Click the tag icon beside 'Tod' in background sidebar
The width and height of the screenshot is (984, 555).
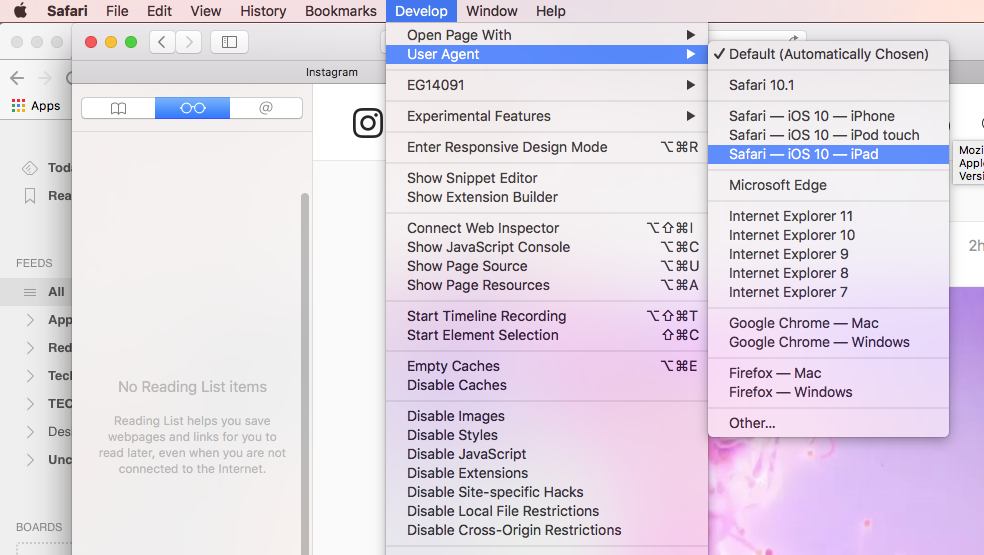click(x=29, y=168)
